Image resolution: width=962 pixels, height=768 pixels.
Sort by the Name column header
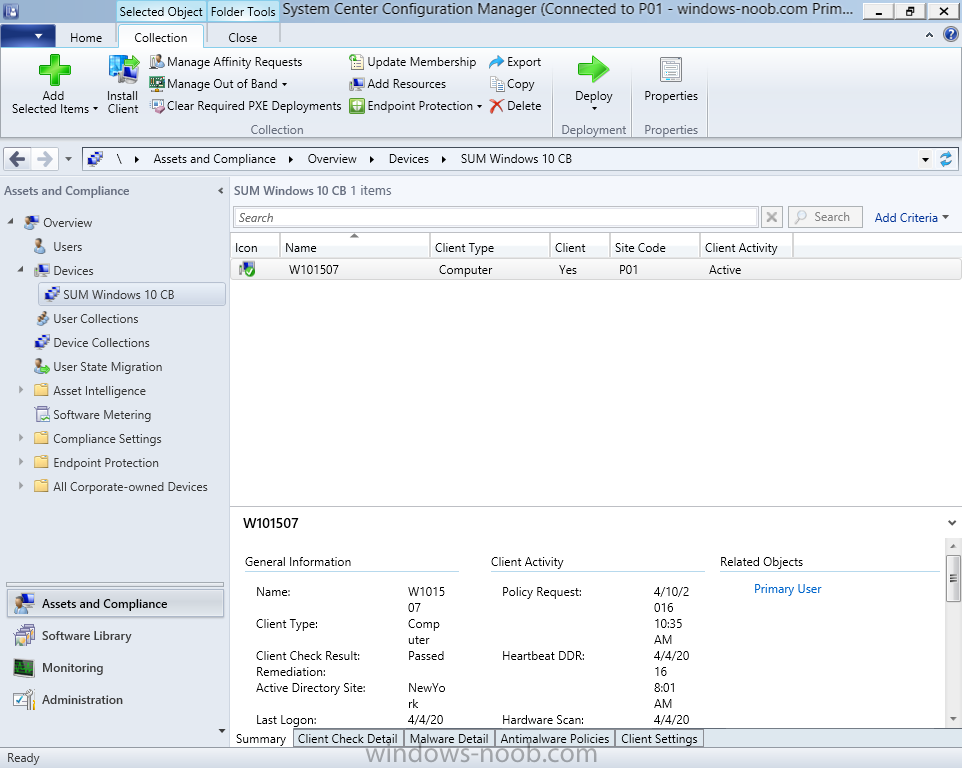tap(355, 247)
